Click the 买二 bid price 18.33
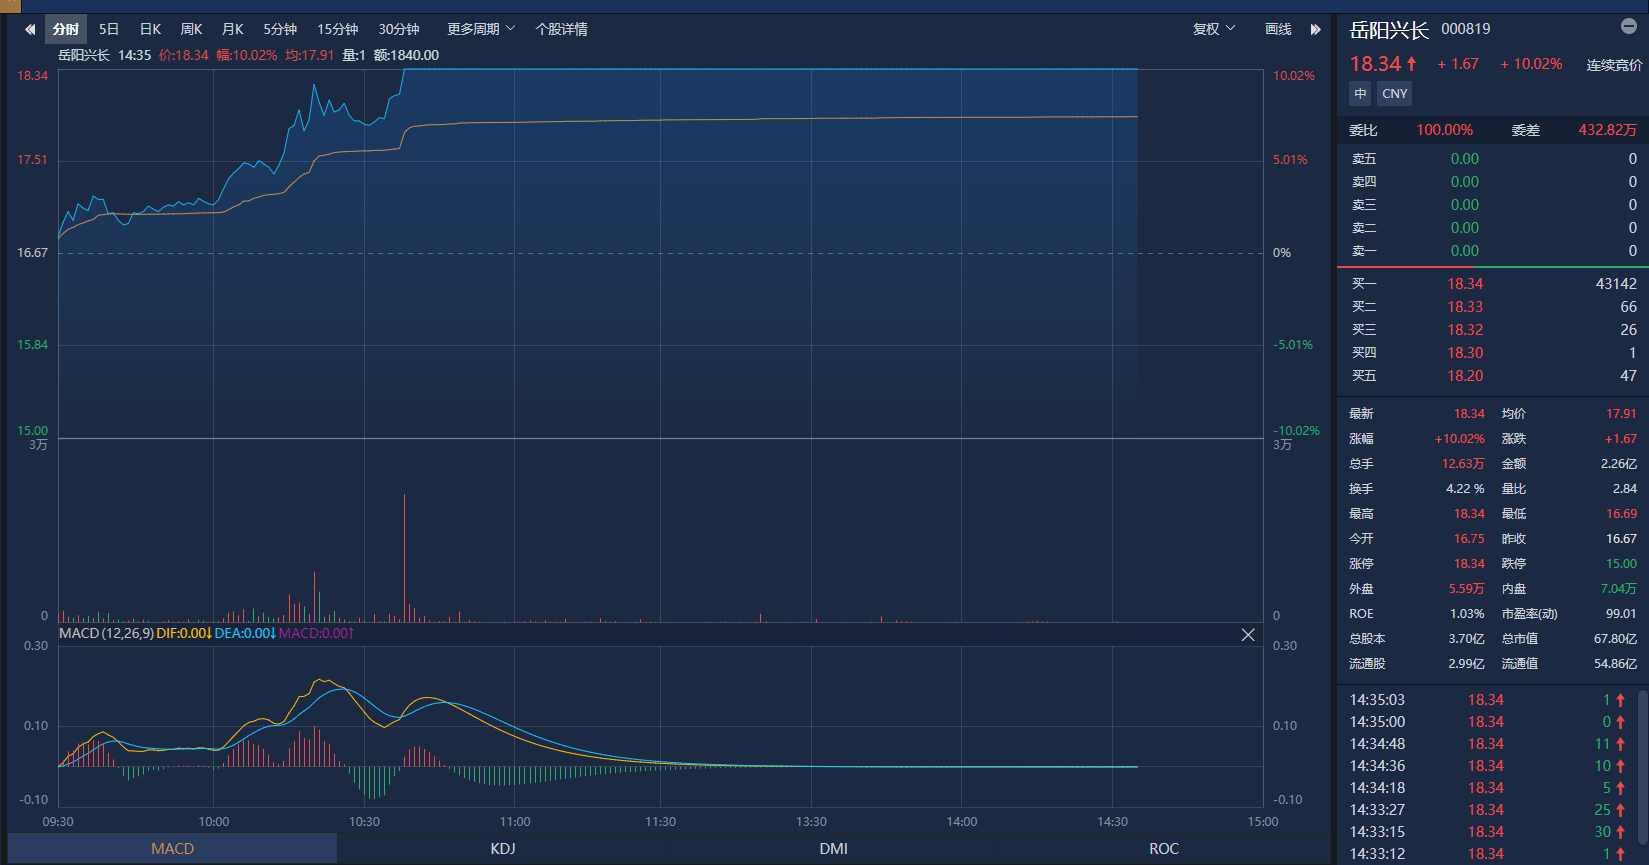Screen dimensions: 1649x865 [1465, 307]
